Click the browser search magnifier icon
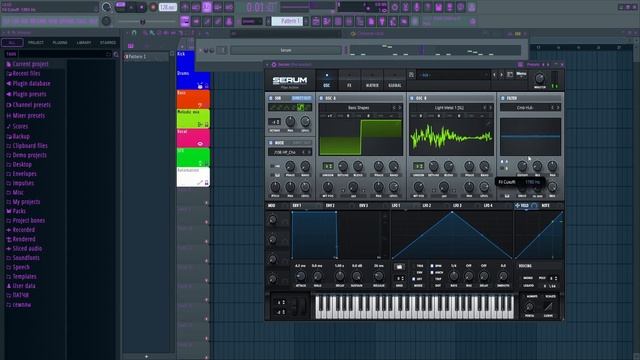 pyautogui.click(x=116, y=54)
